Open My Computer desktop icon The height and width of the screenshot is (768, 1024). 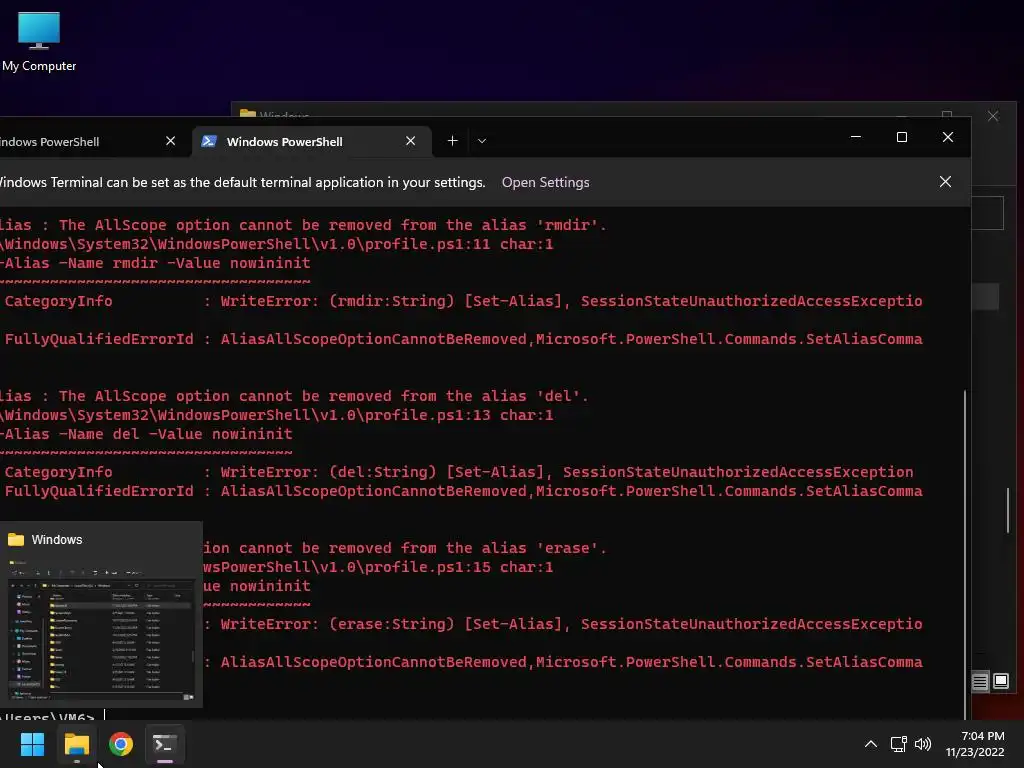coord(39,41)
